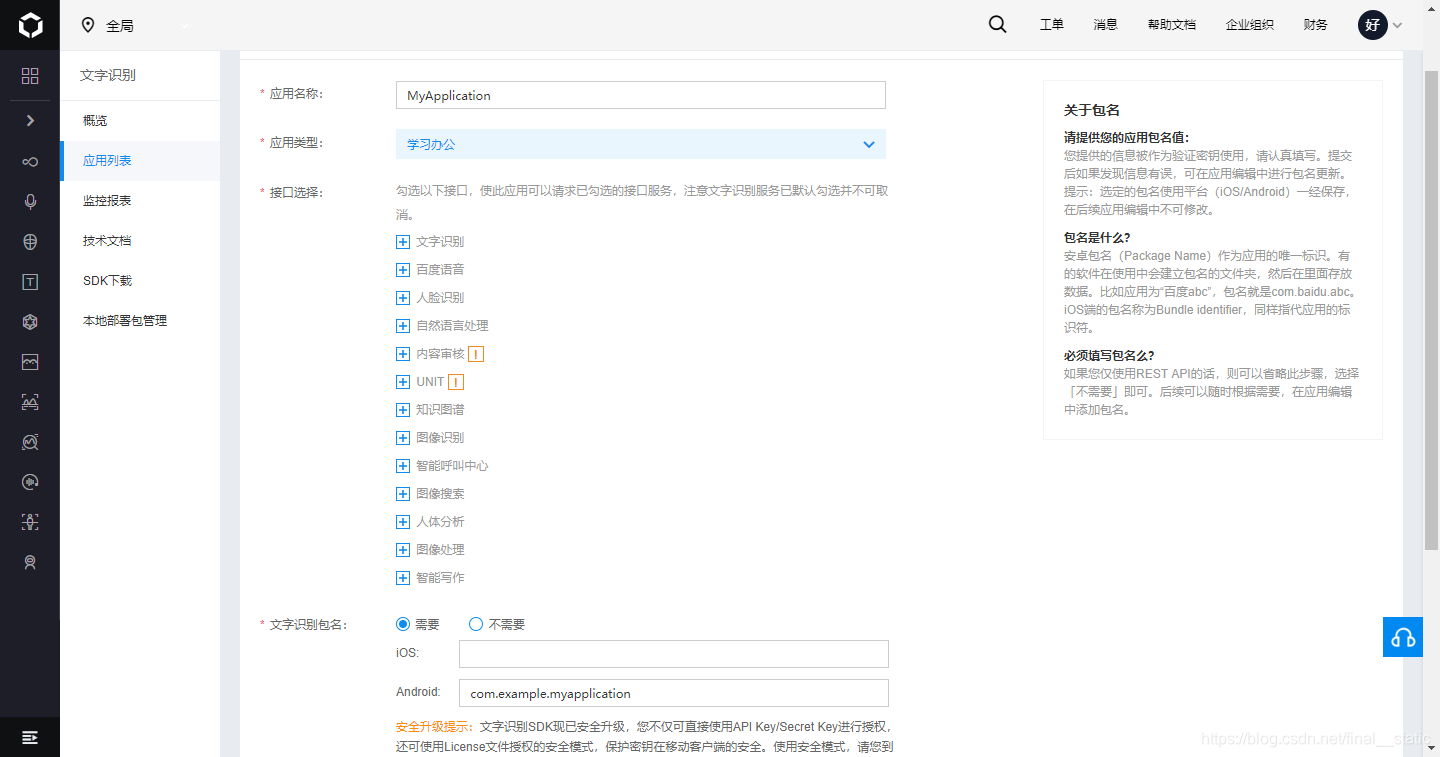Select the cube-shaped service icon in sidebar
The width and height of the screenshot is (1440, 757).
[29, 321]
